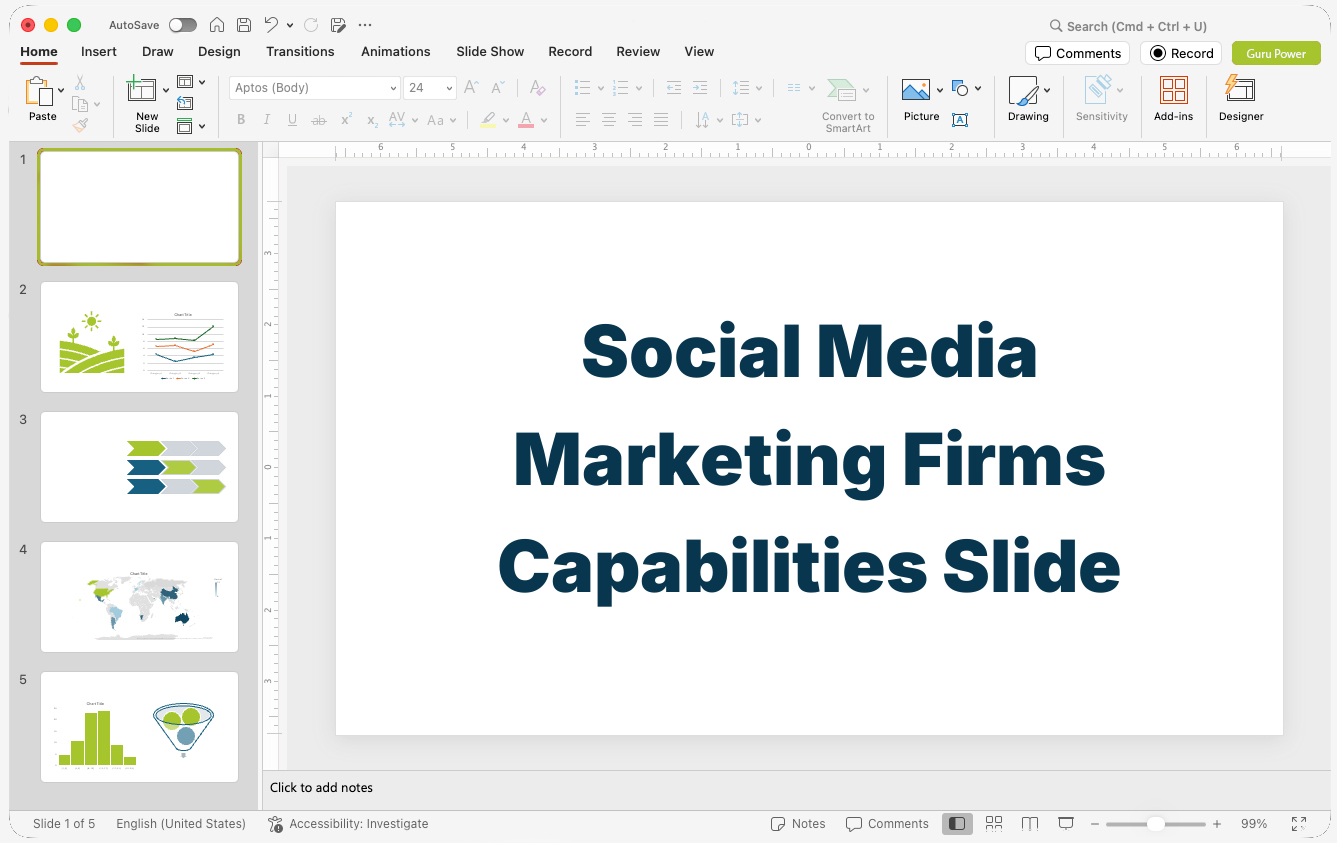Click the Increase Font Size icon
This screenshot has height=843, width=1337.
[x=472, y=88]
